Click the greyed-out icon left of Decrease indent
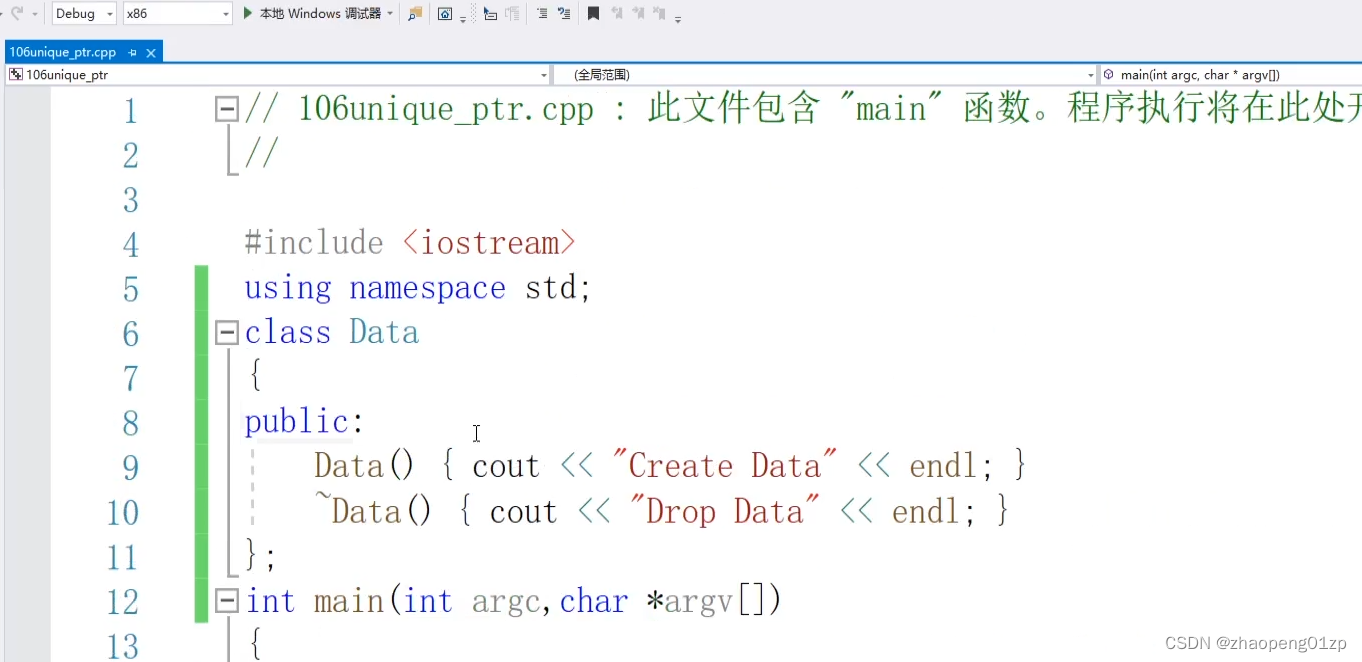 pos(512,13)
